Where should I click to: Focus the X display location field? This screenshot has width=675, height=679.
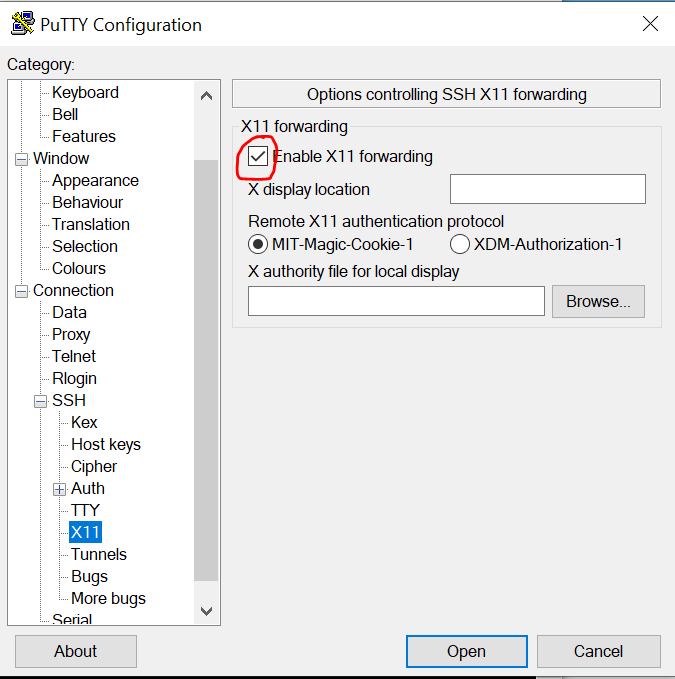click(x=547, y=189)
